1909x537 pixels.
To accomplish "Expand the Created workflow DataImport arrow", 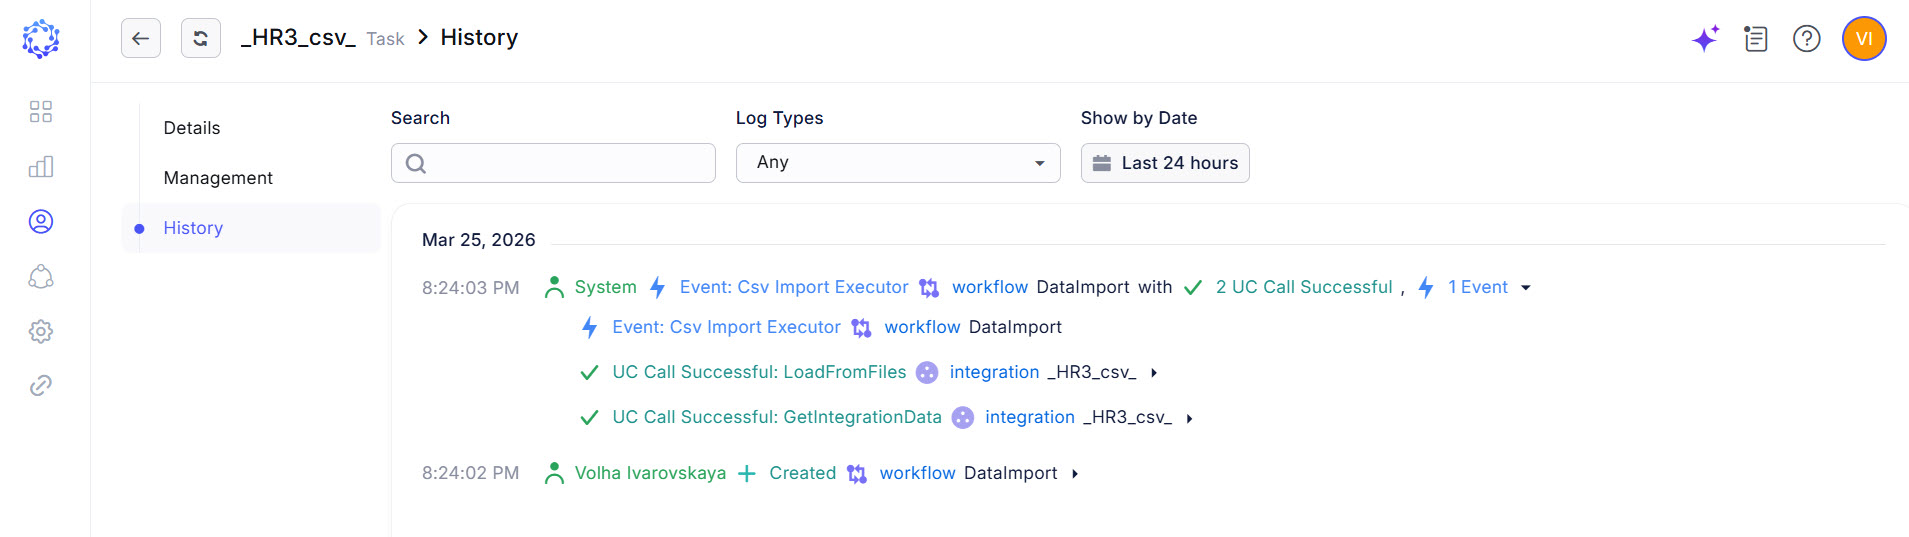I will [1075, 474].
